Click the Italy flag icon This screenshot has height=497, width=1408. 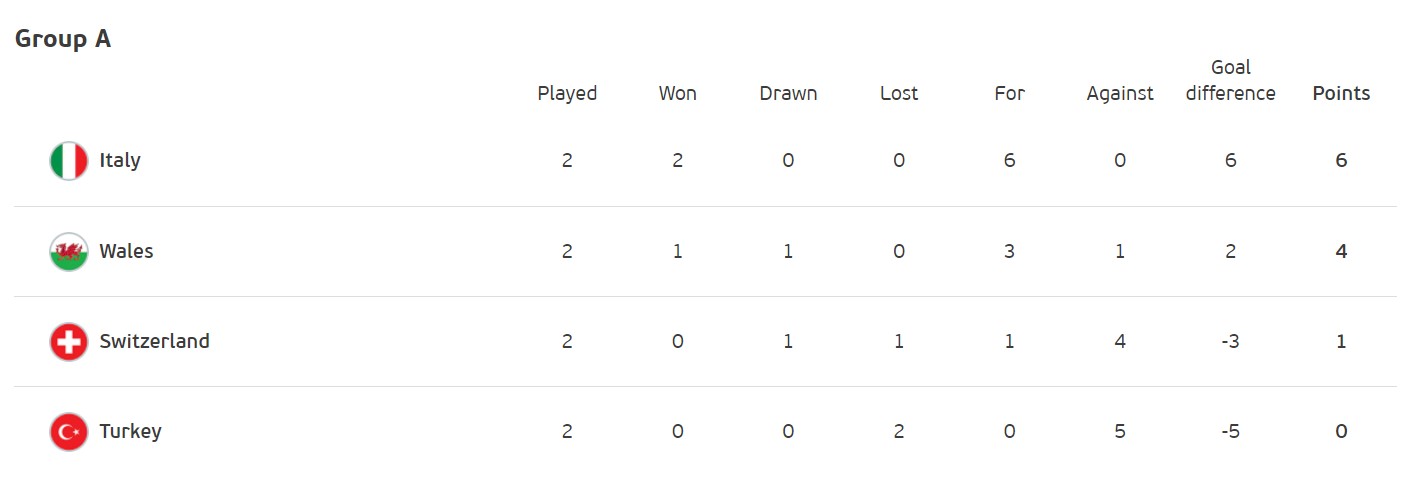(x=69, y=161)
